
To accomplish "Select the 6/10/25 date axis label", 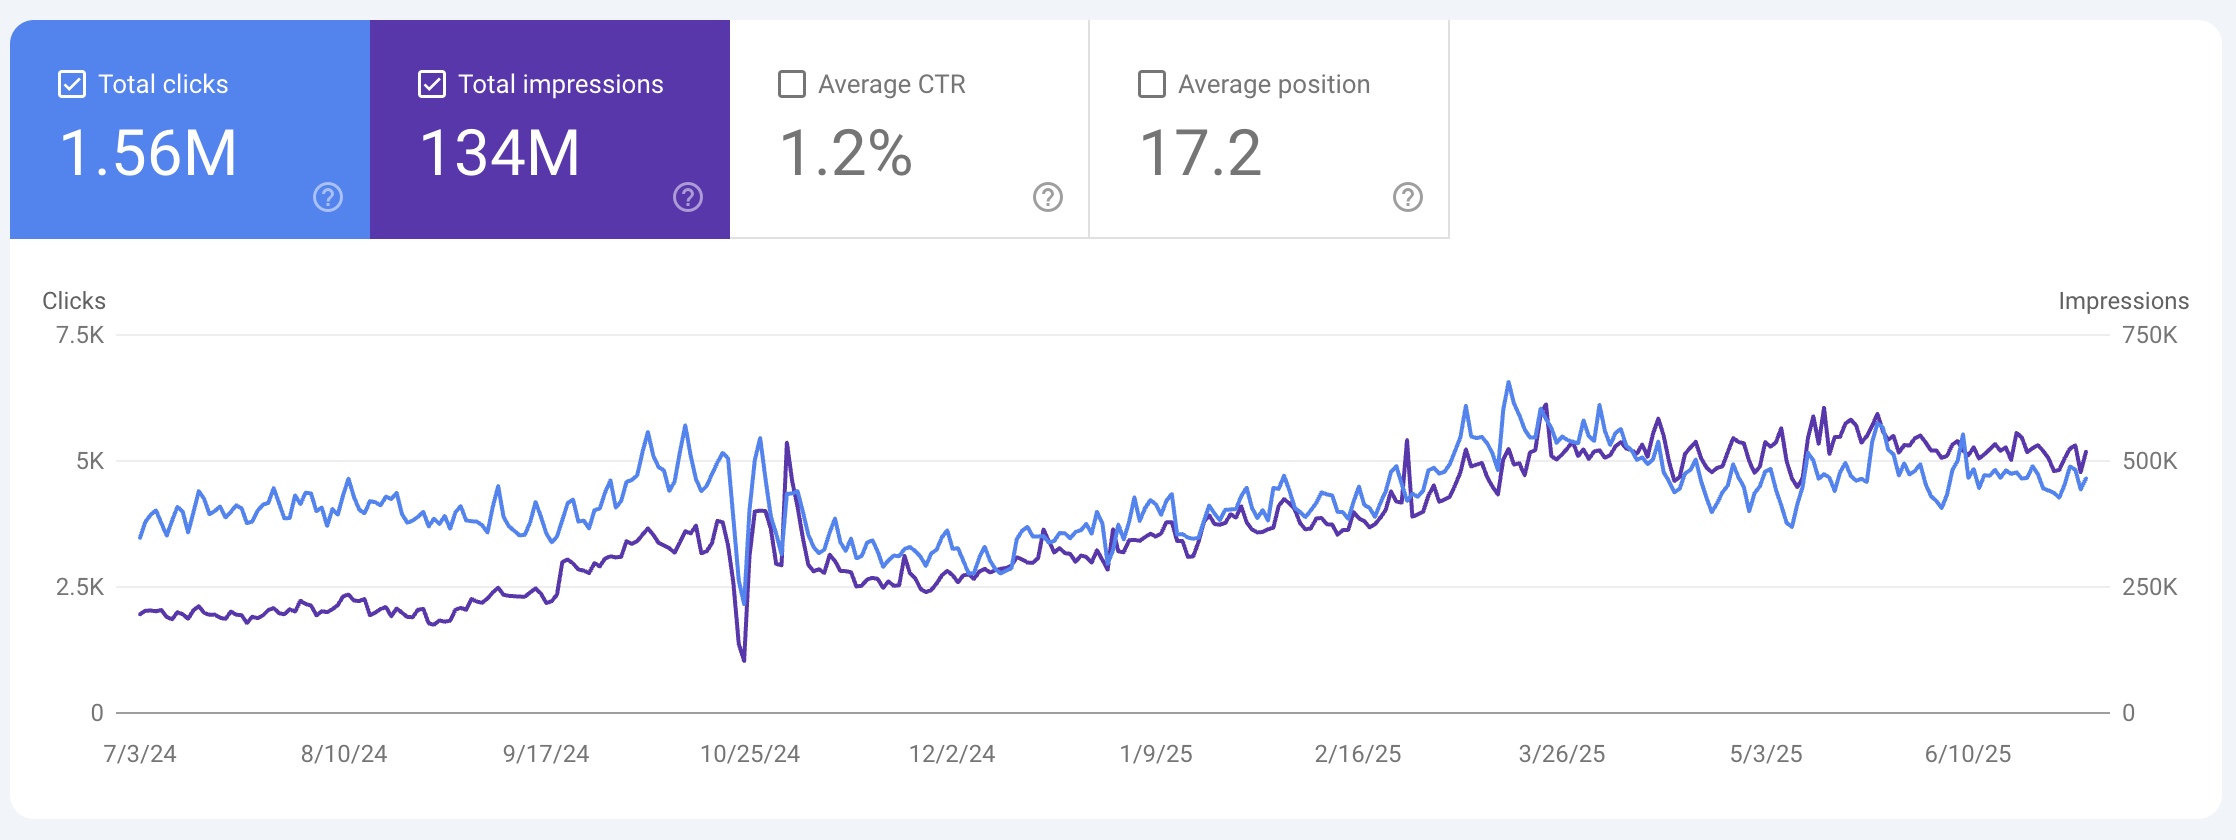I will [x=1967, y=754].
